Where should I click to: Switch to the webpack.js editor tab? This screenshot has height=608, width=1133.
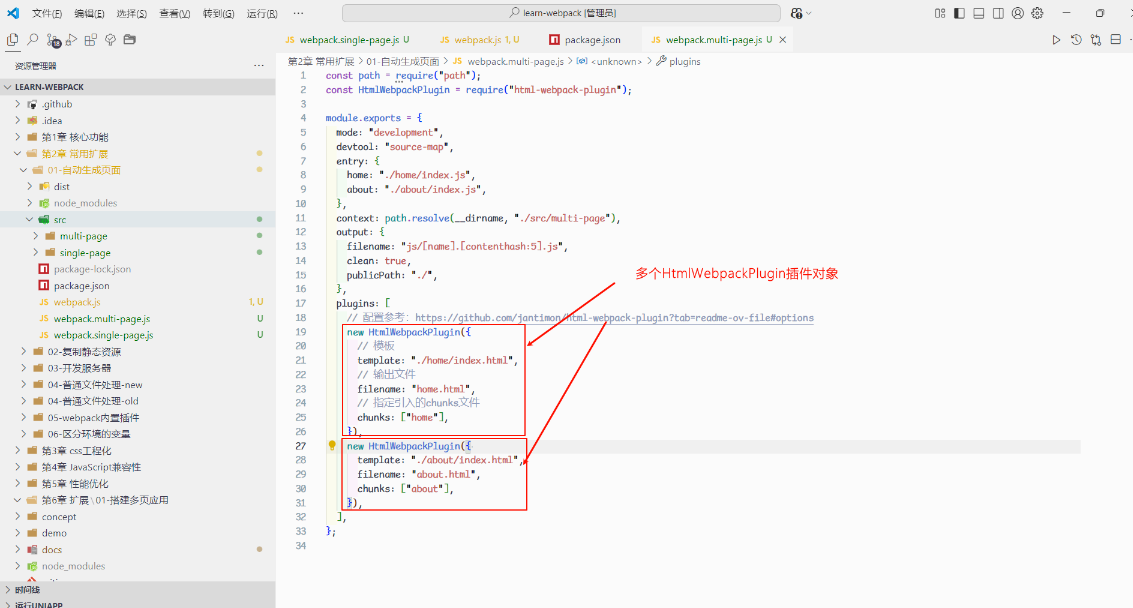(x=480, y=40)
